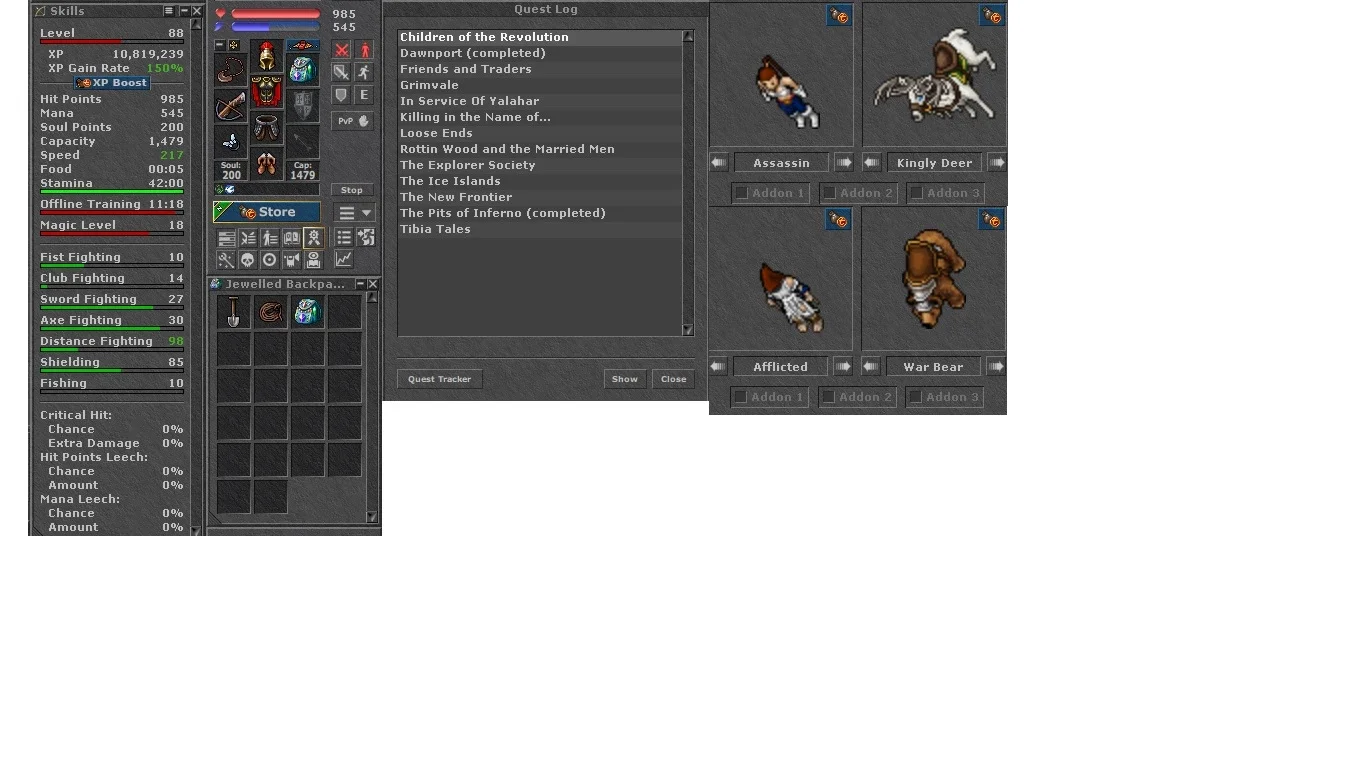Open the analytics line graph icon

pos(343,260)
